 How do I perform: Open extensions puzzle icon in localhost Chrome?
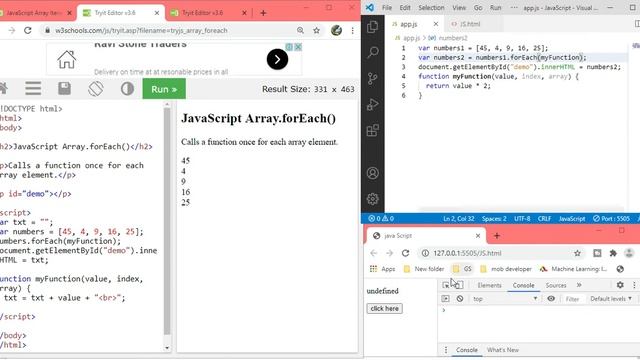pyautogui.click(x=613, y=253)
